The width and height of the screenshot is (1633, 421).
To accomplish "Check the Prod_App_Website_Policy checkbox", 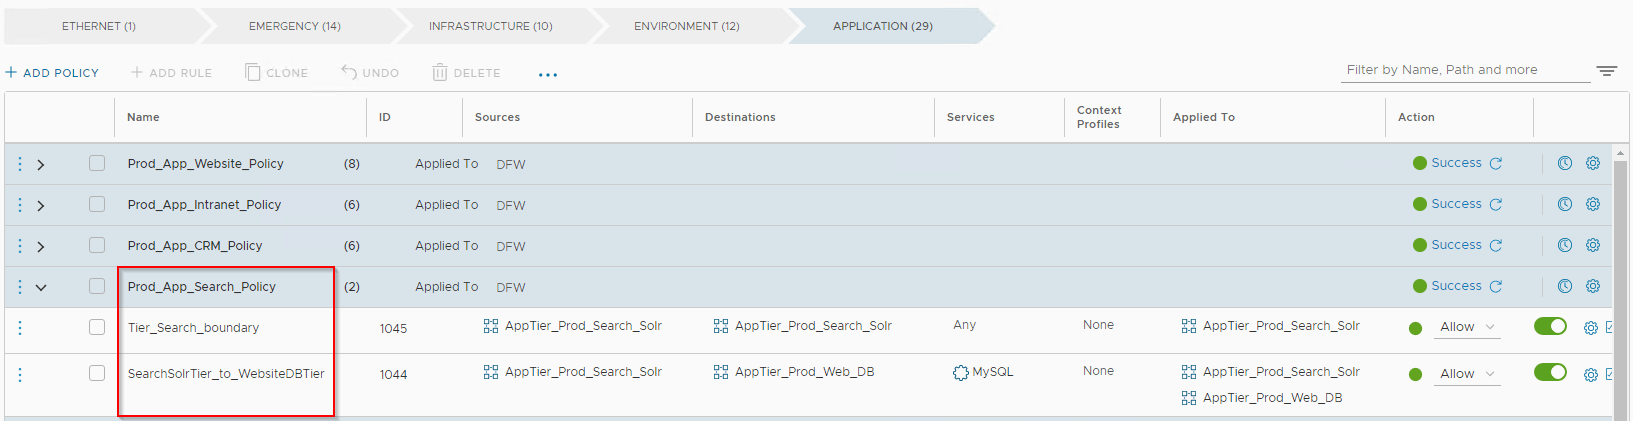I will 97,163.
